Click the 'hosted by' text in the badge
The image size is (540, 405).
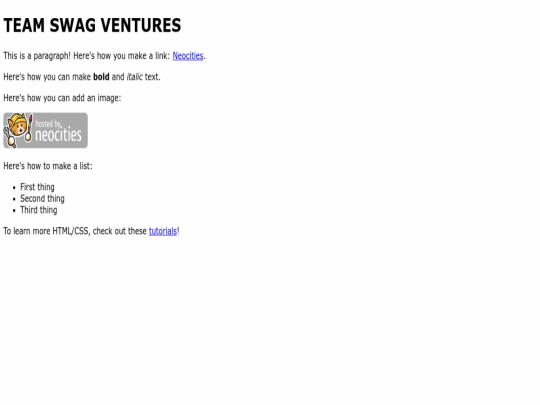click(x=48, y=124)
